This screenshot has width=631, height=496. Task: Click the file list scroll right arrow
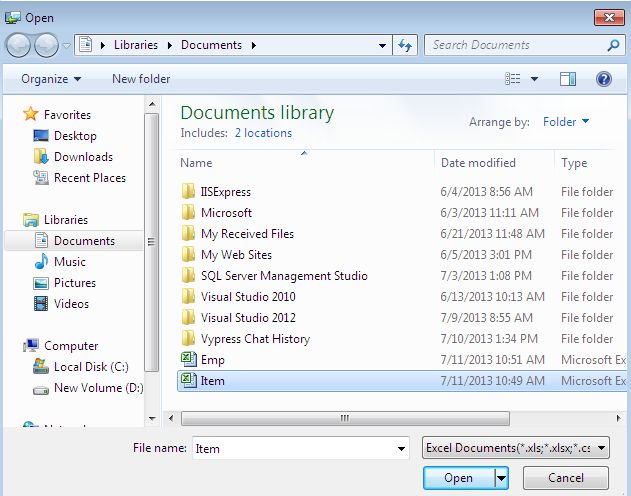618,418
